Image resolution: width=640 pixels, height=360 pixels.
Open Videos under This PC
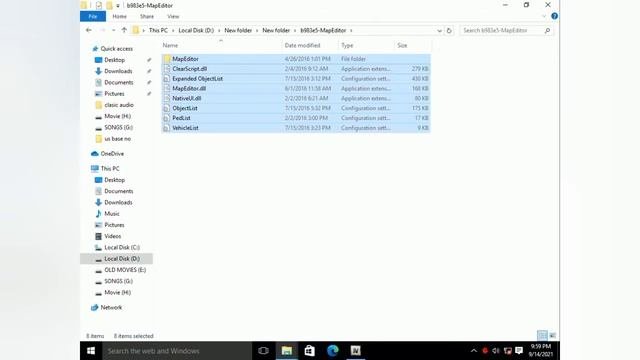click(x=112, y=236)
